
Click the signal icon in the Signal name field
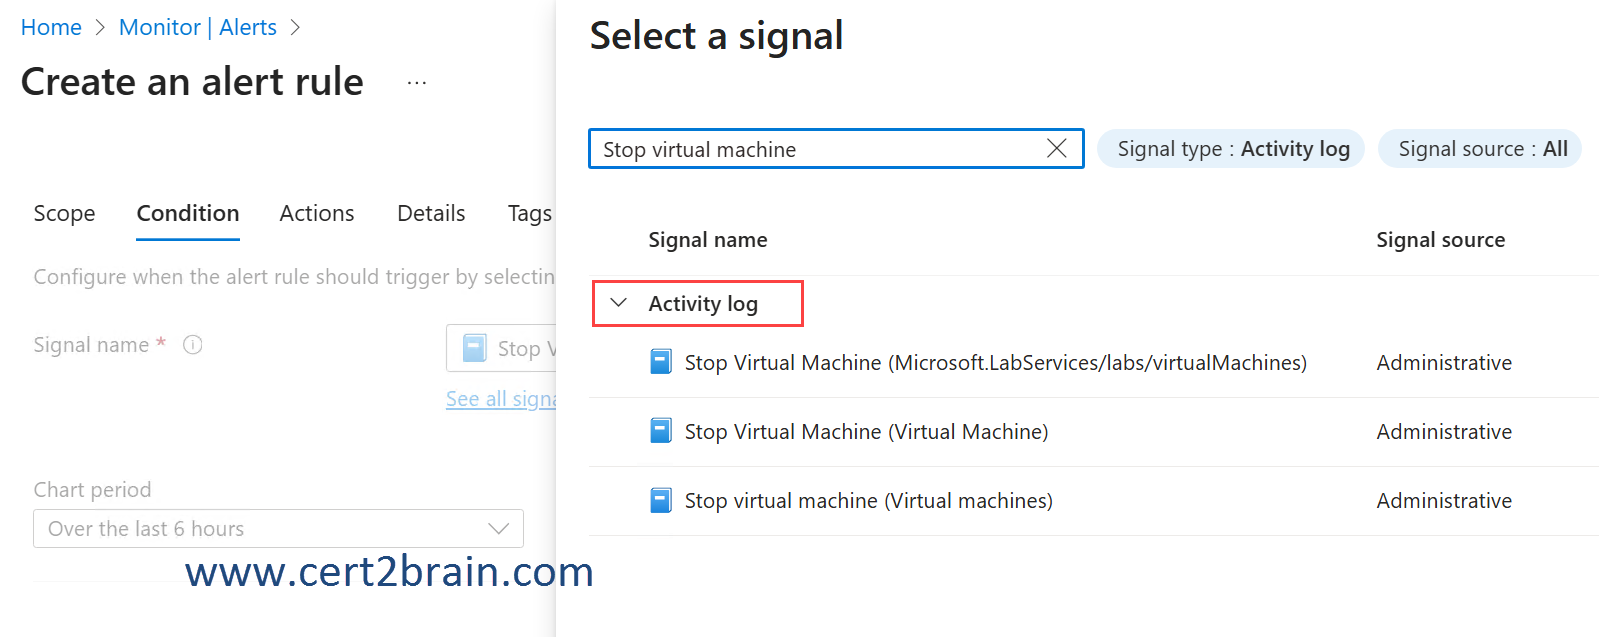point(475,348)
